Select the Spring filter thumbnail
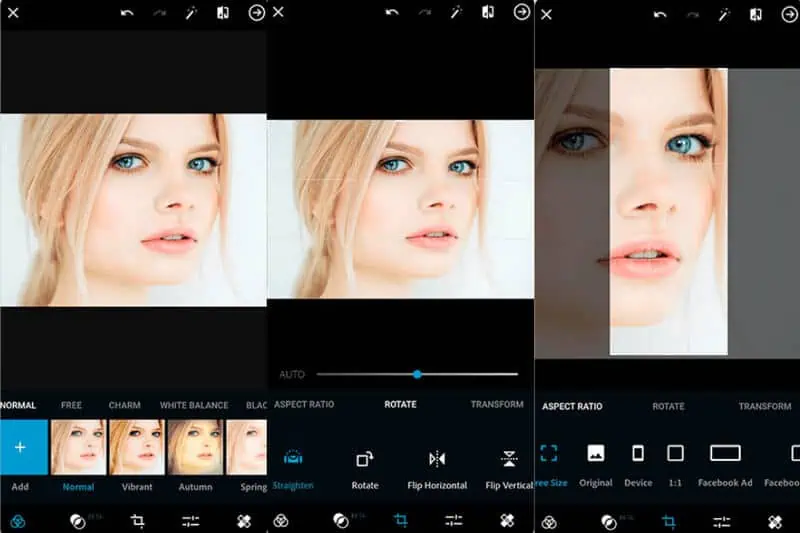The width and height of the screenshot is (800, 533). tap(246, 447)
